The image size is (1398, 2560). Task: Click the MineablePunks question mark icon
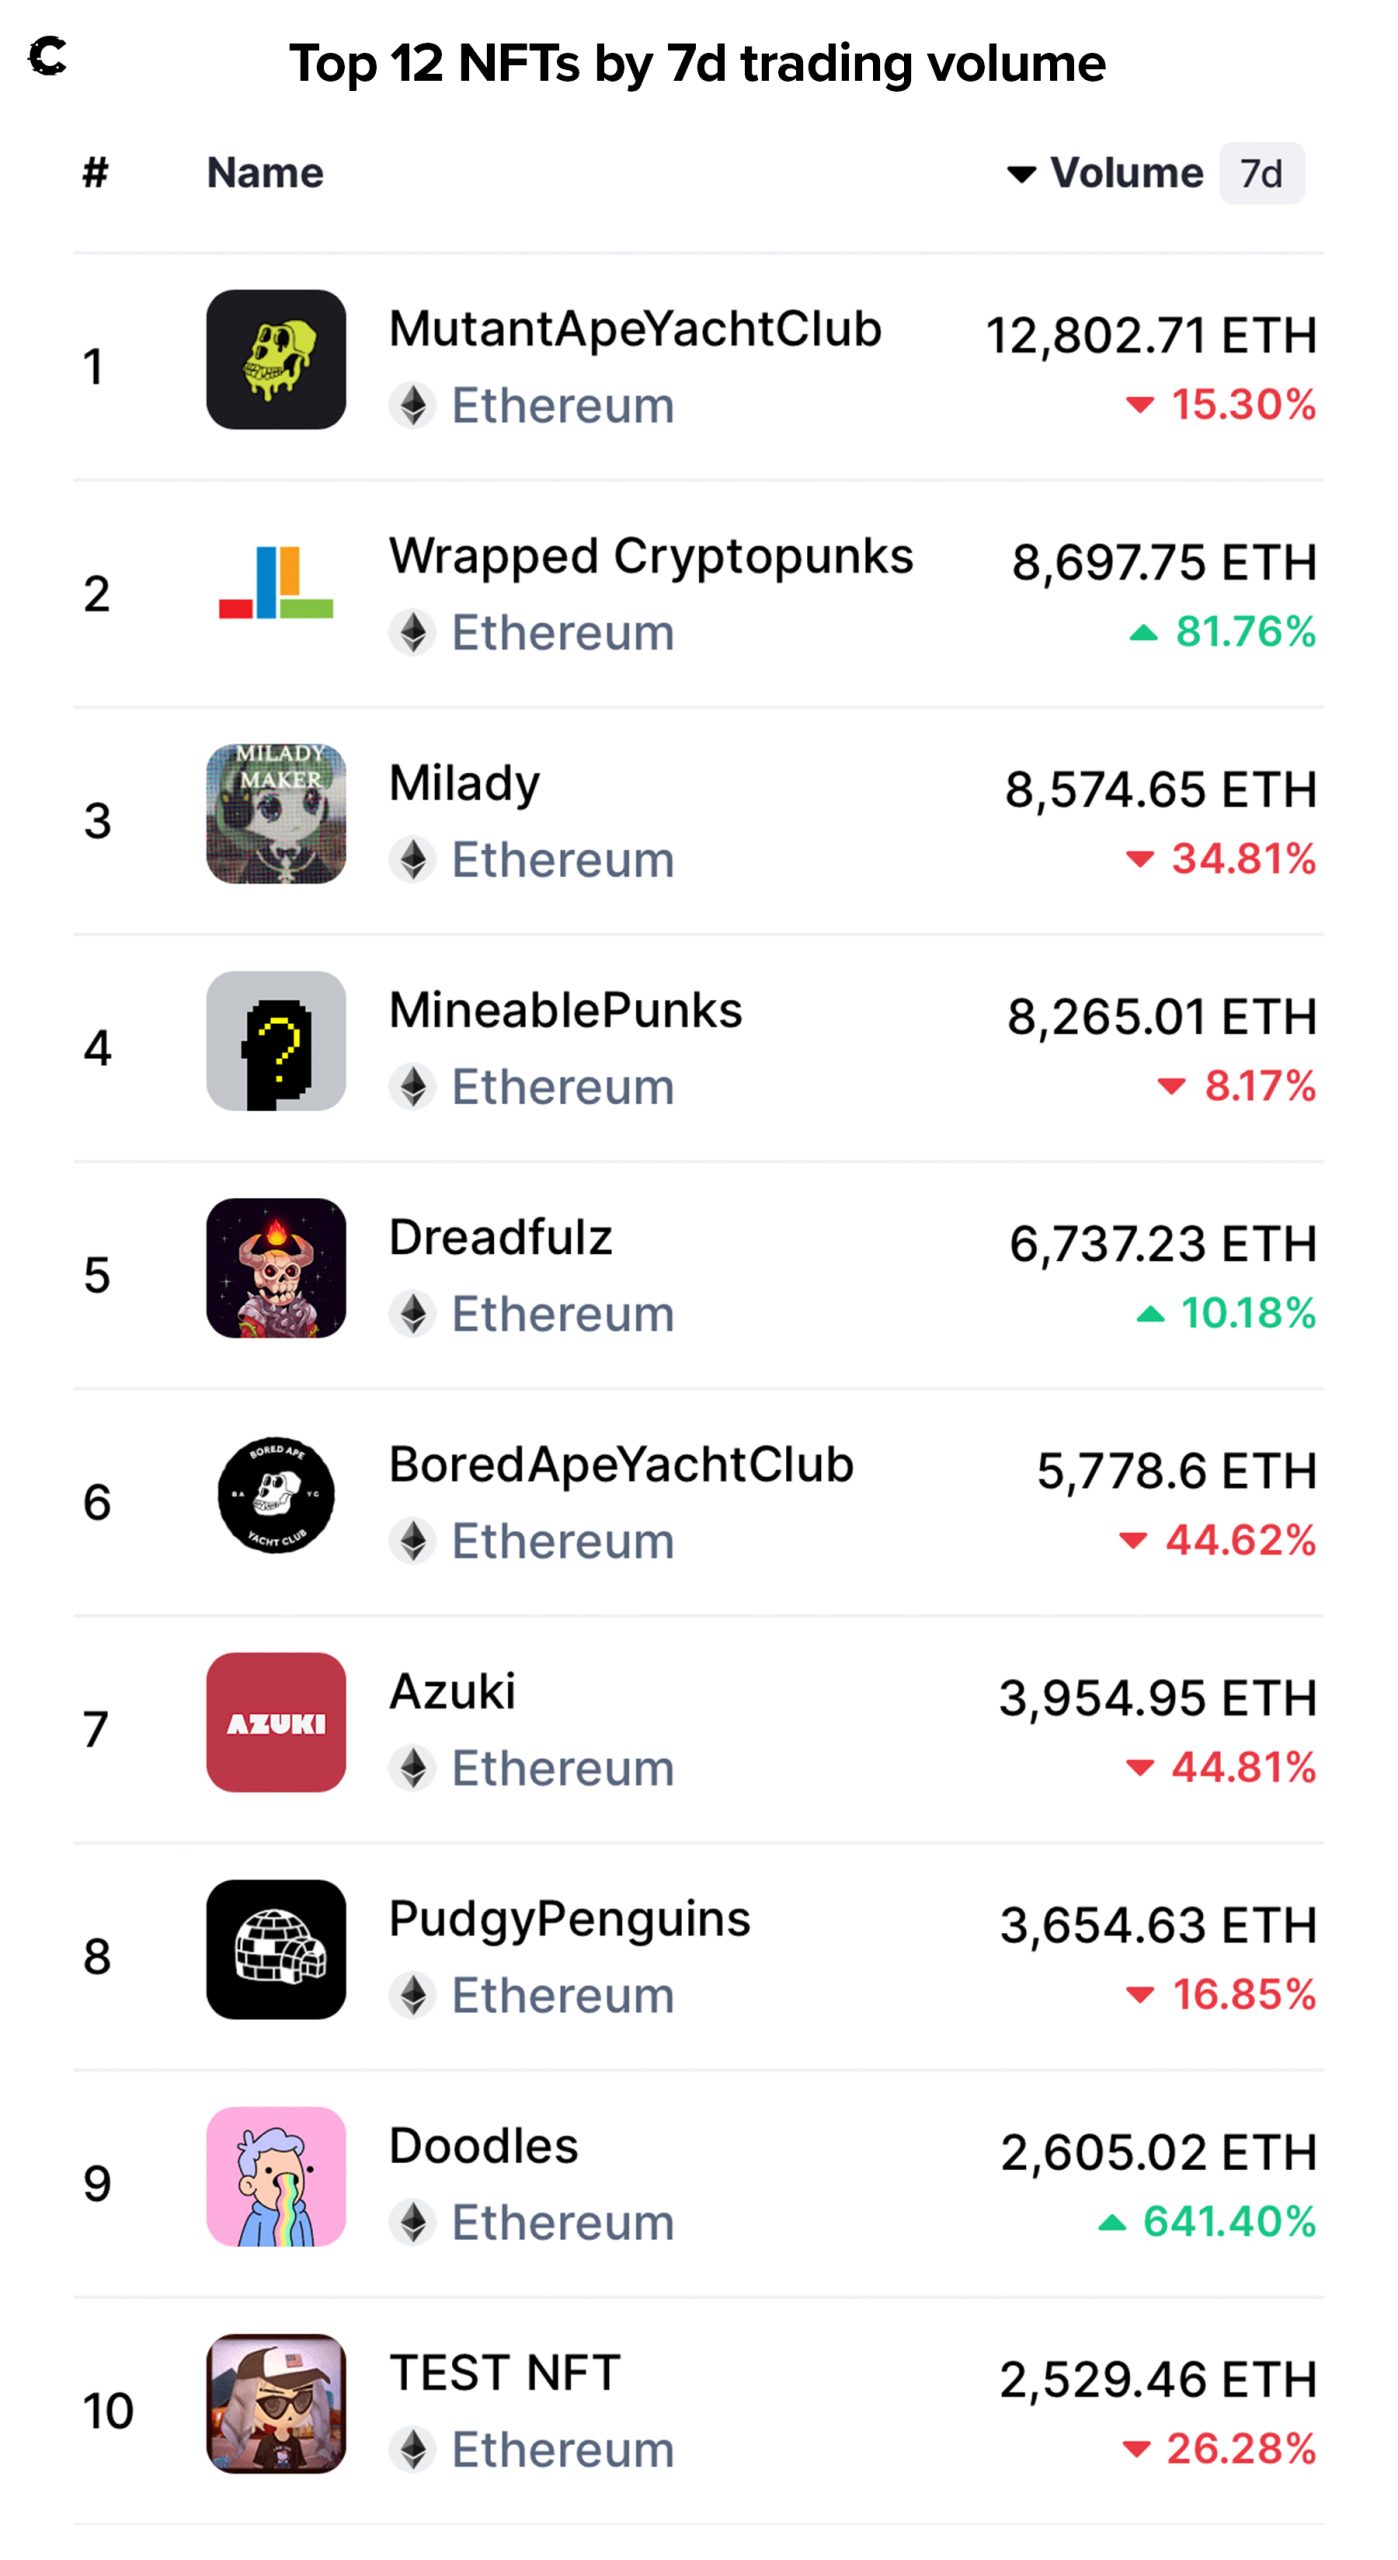click(276, 1041)
